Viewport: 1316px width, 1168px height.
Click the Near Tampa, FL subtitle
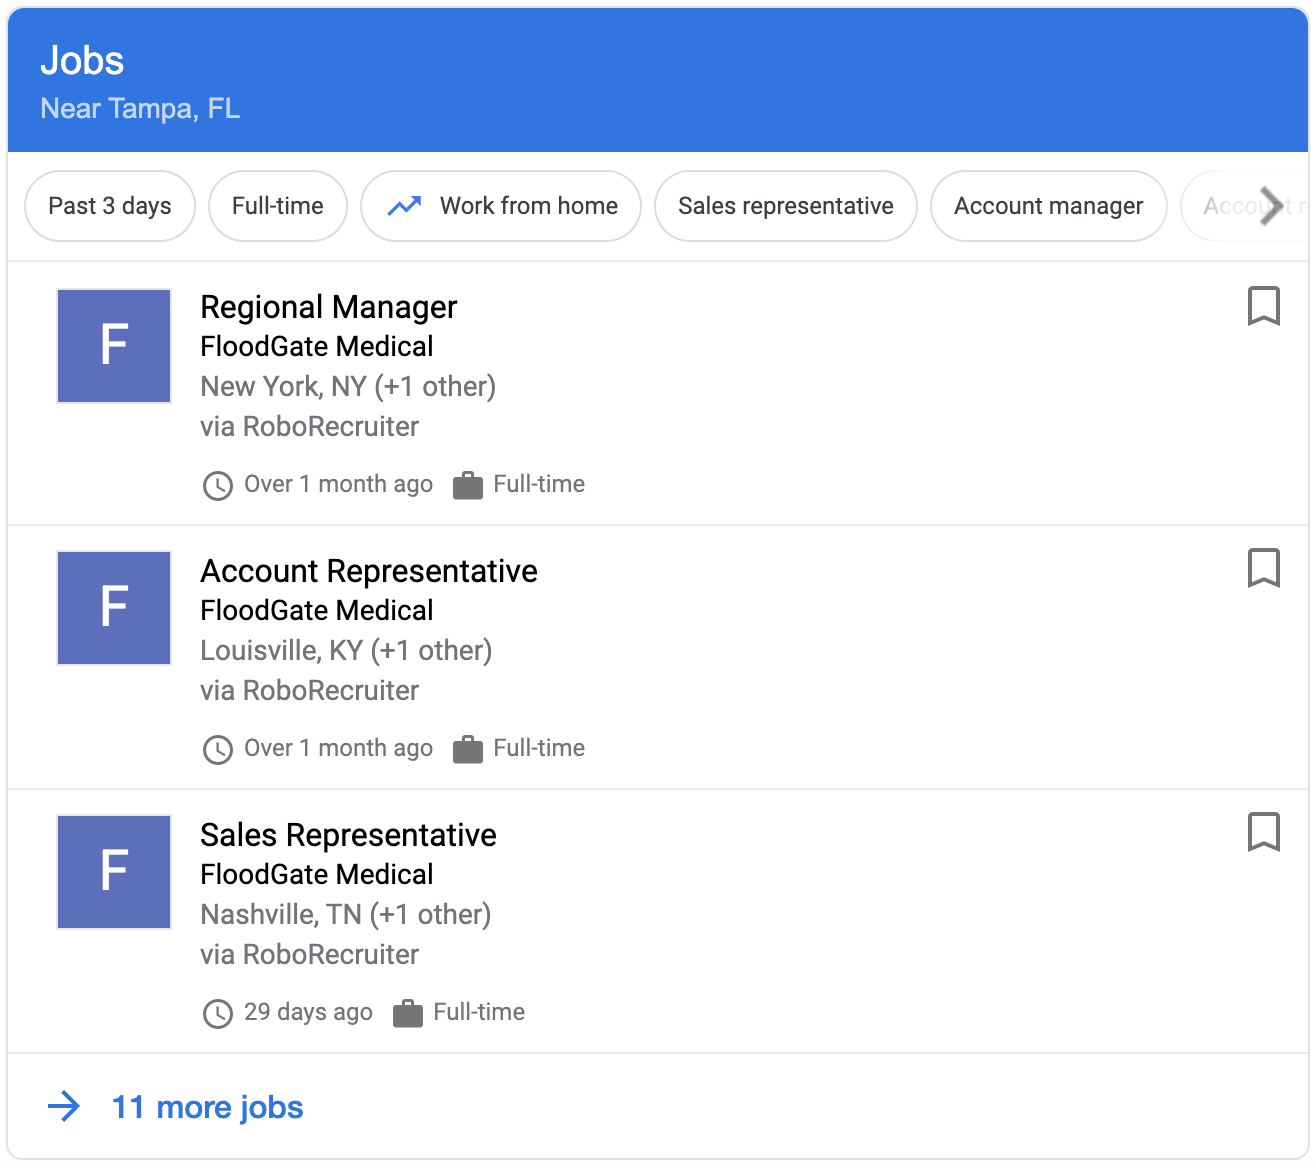tap(140, 108)
